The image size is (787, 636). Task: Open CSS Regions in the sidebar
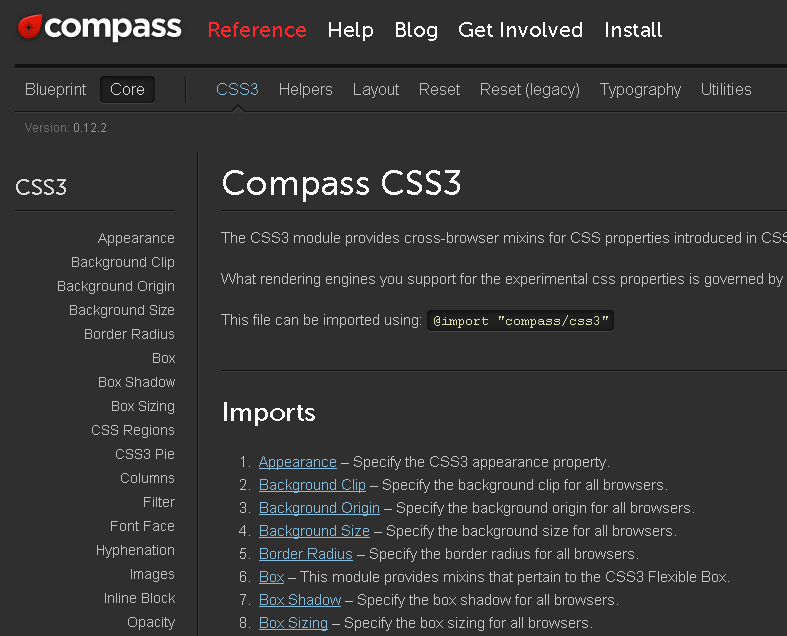tap(133, 430)
